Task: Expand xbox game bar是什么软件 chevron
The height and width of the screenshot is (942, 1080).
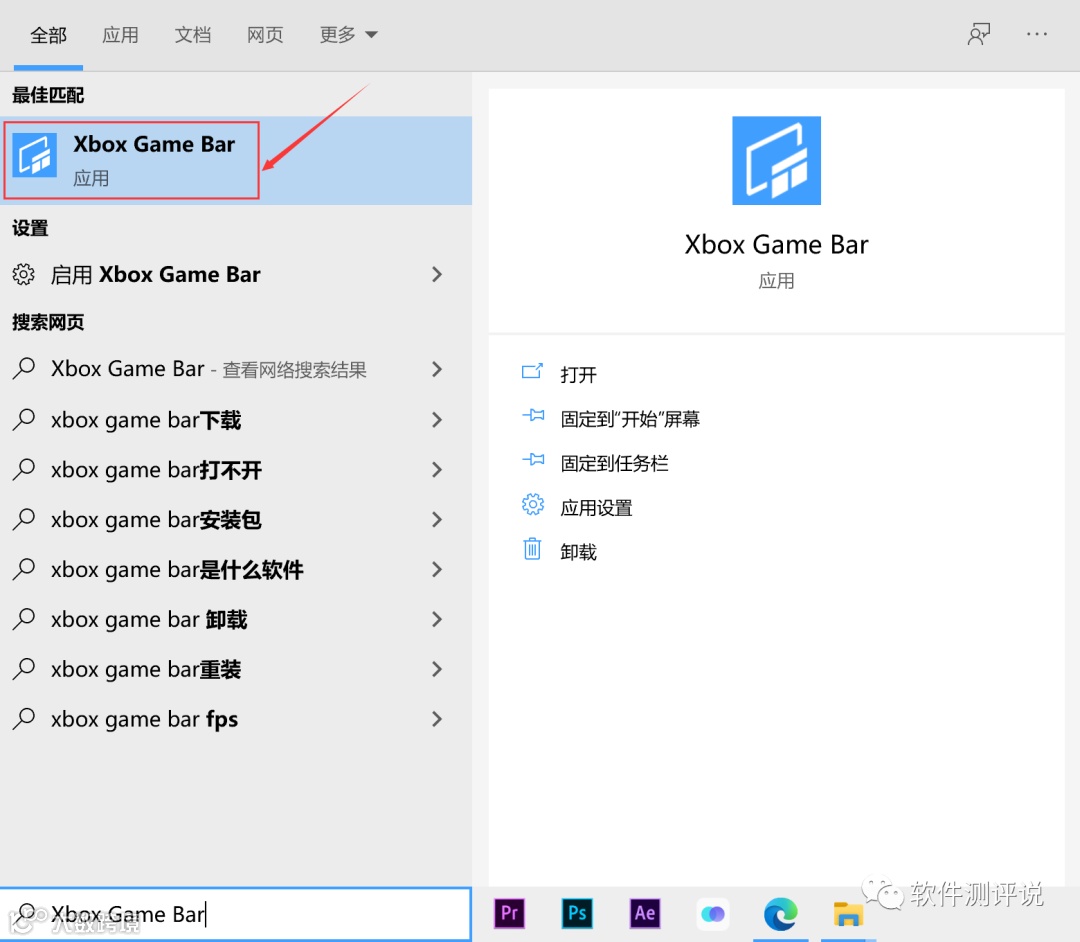Action: (x=437, y=569)
